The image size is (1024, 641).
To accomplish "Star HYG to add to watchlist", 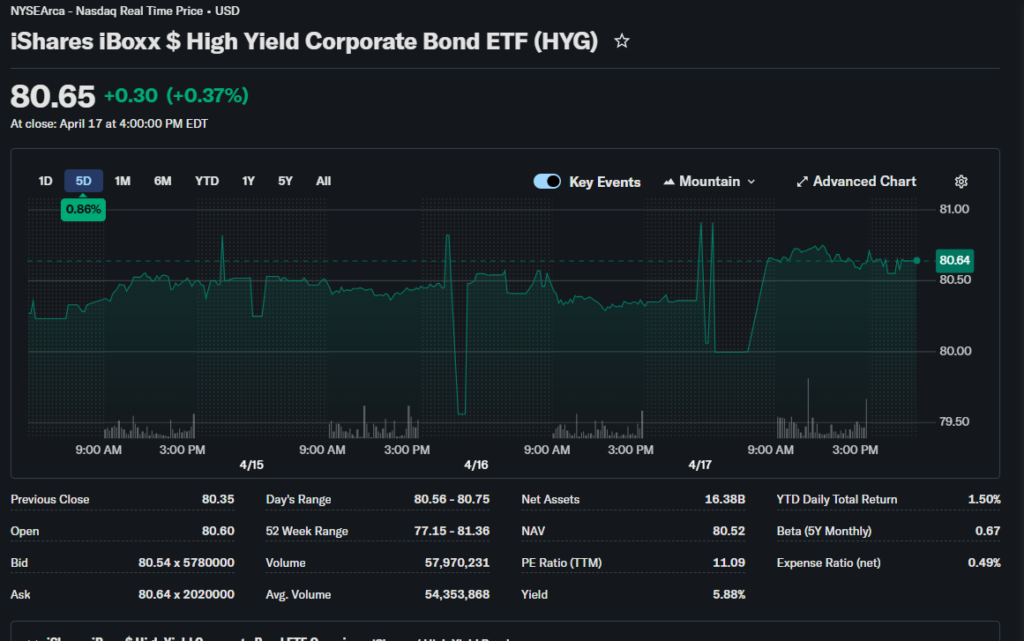I will tap(622, 41).
